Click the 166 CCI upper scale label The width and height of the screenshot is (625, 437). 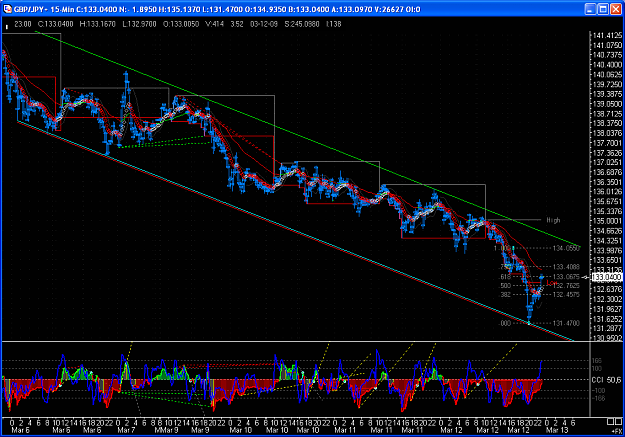[x=596, y=361]
